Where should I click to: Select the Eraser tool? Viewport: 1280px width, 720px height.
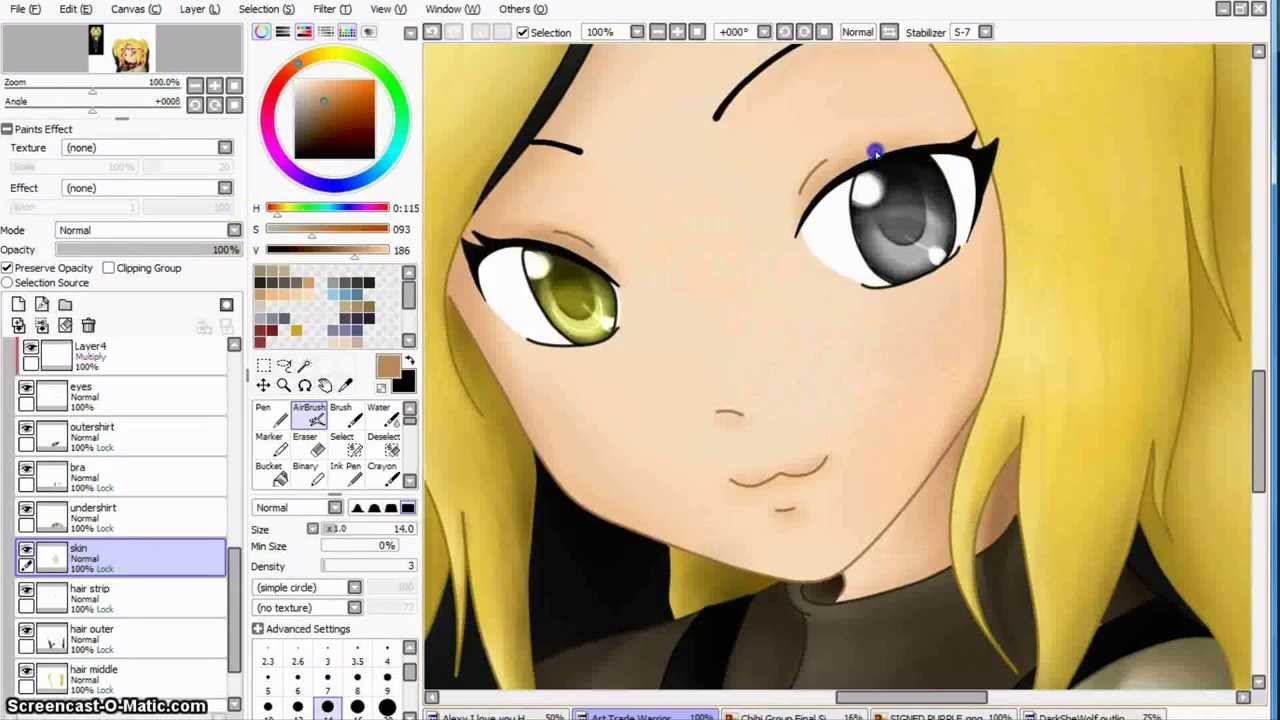[309, 444]
